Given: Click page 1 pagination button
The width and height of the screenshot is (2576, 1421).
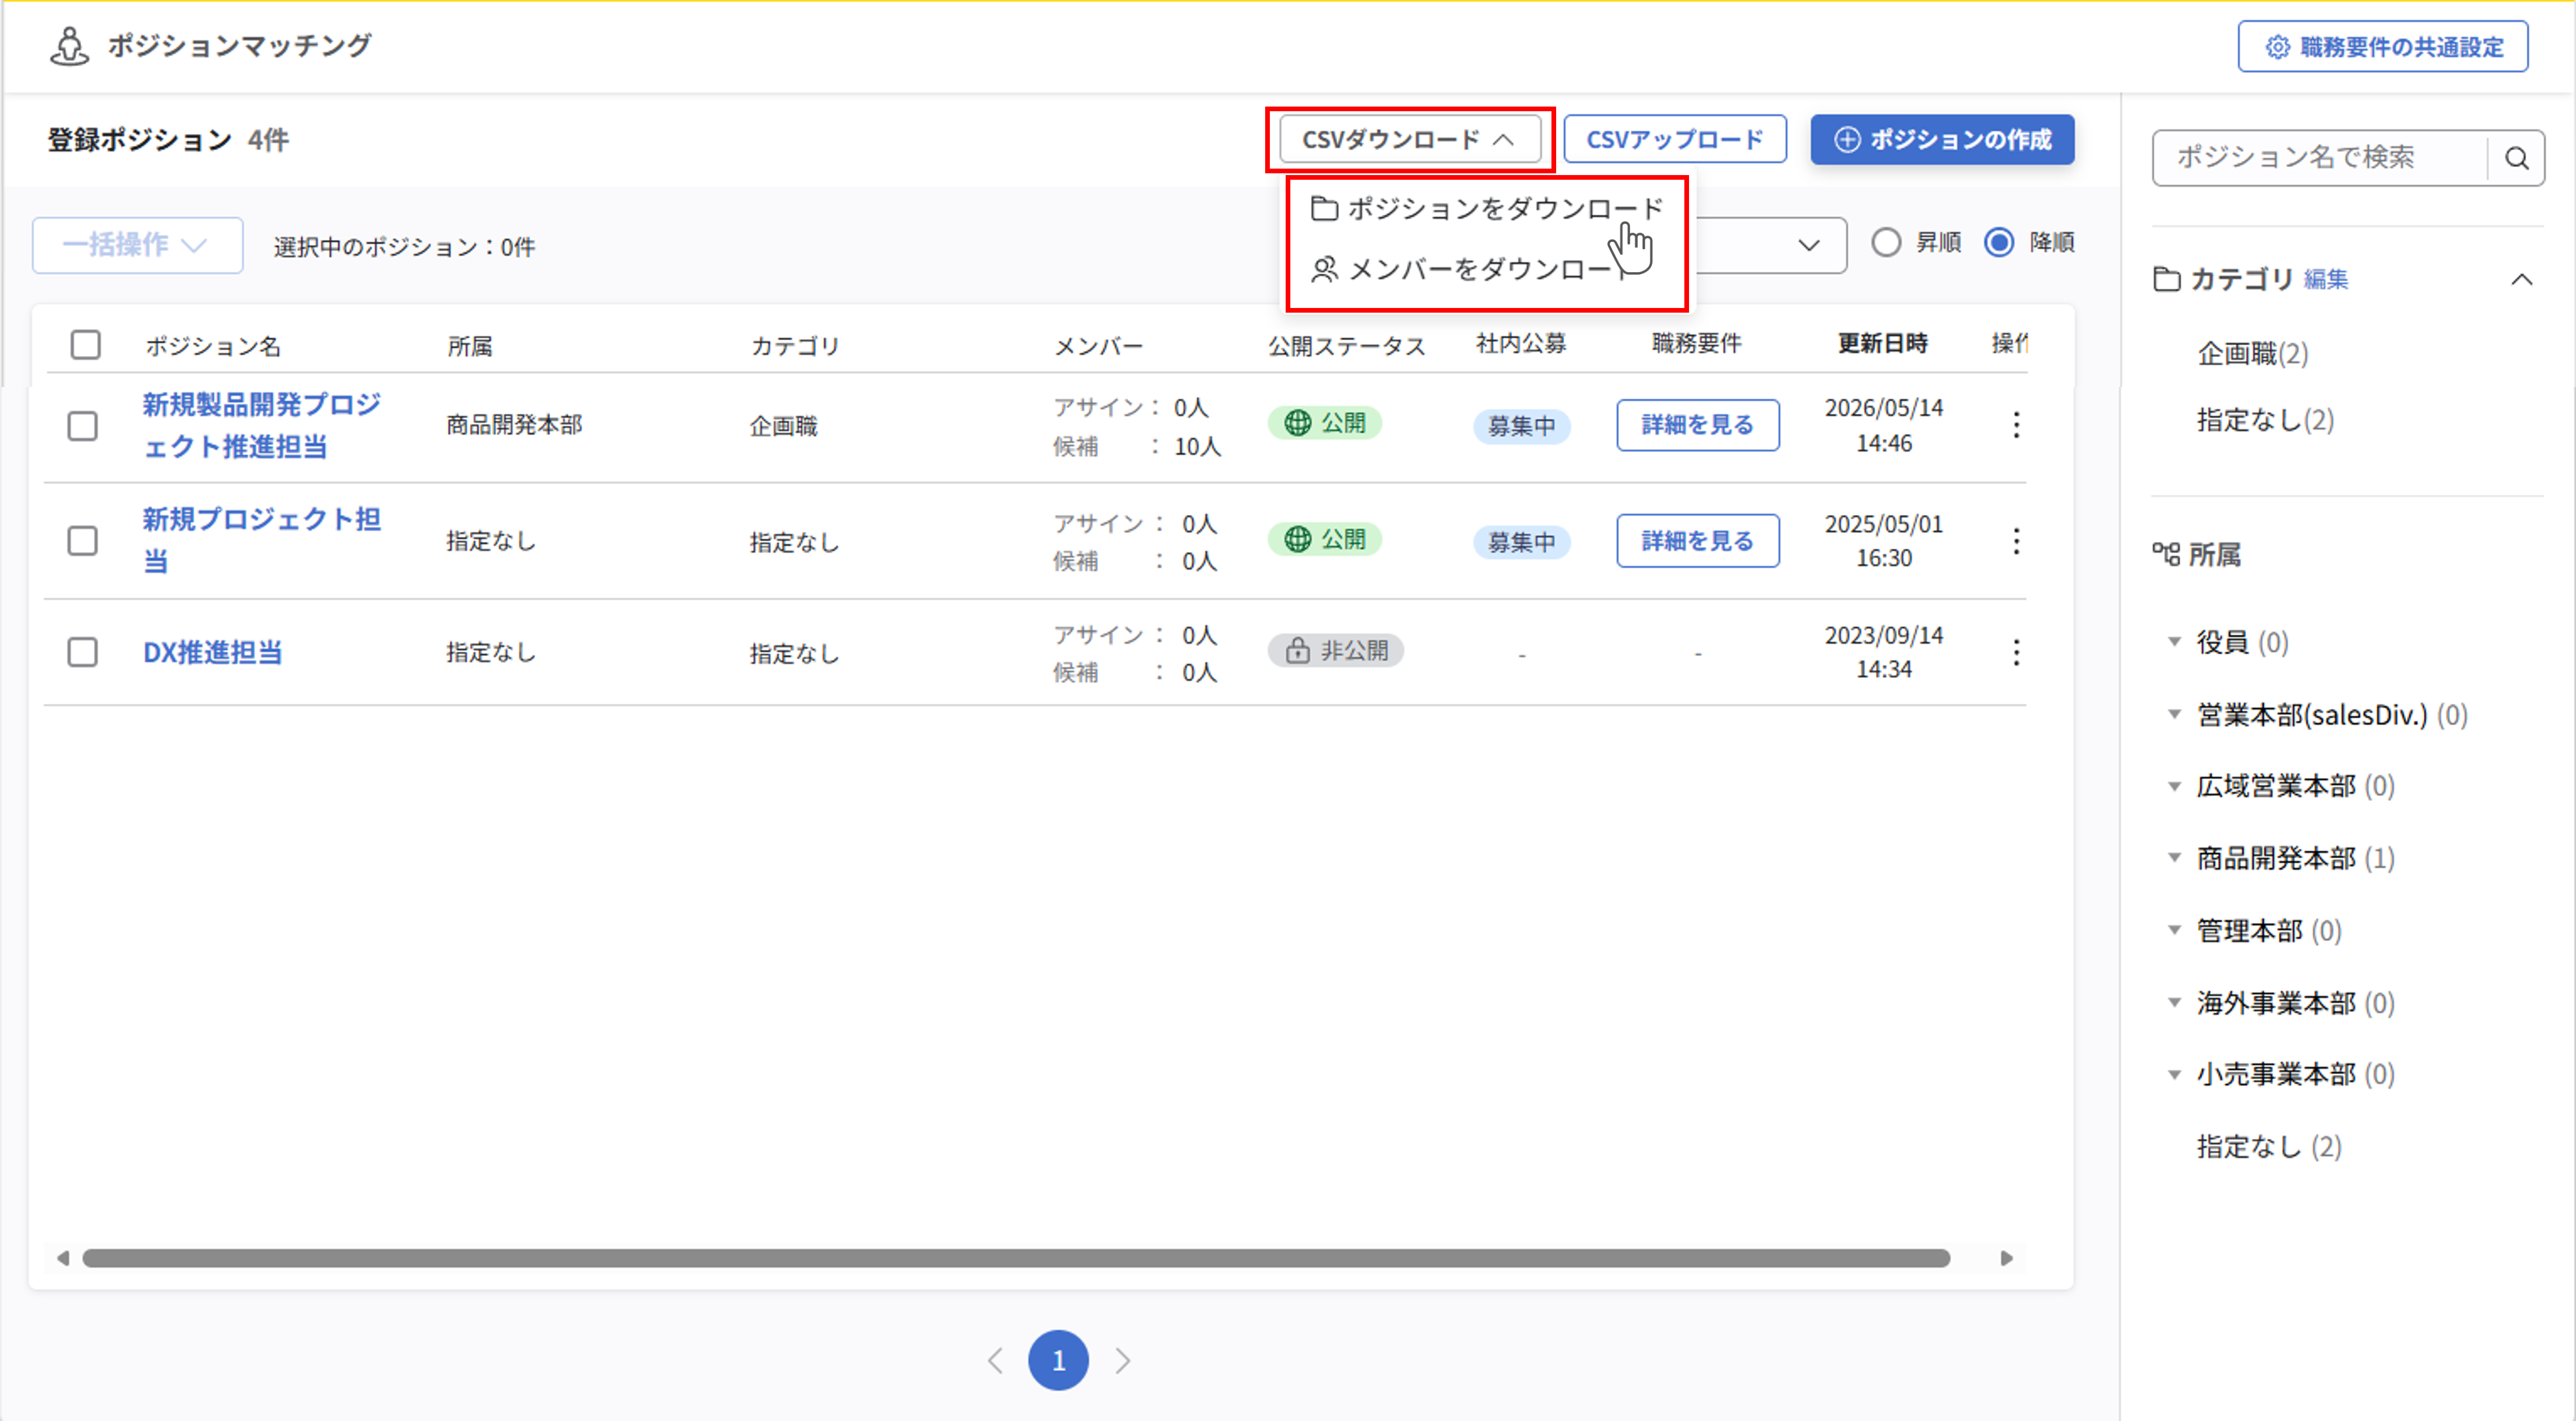Looking at the screenshot, I should [1058, 1361].
